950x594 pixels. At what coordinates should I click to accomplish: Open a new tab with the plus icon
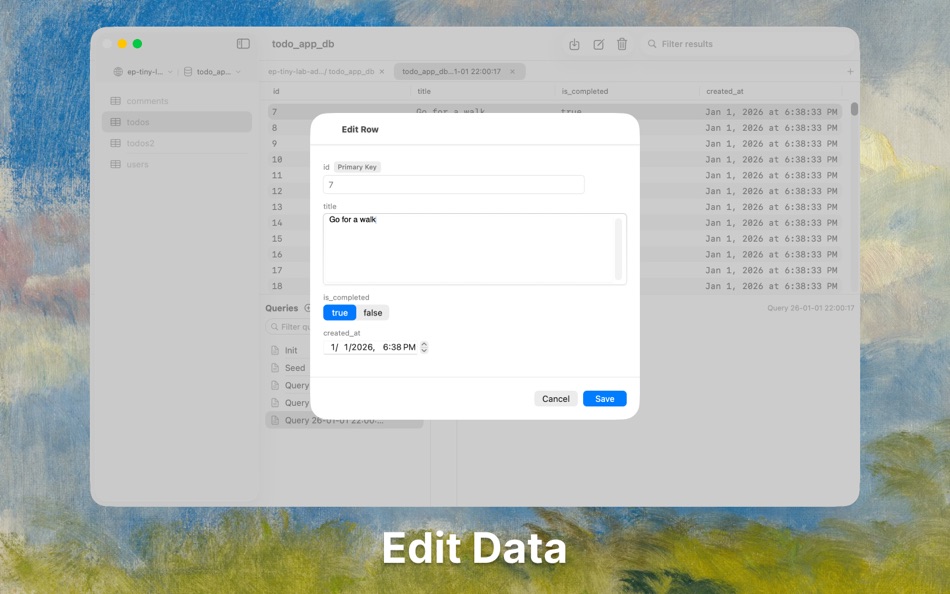pos(849,71)
